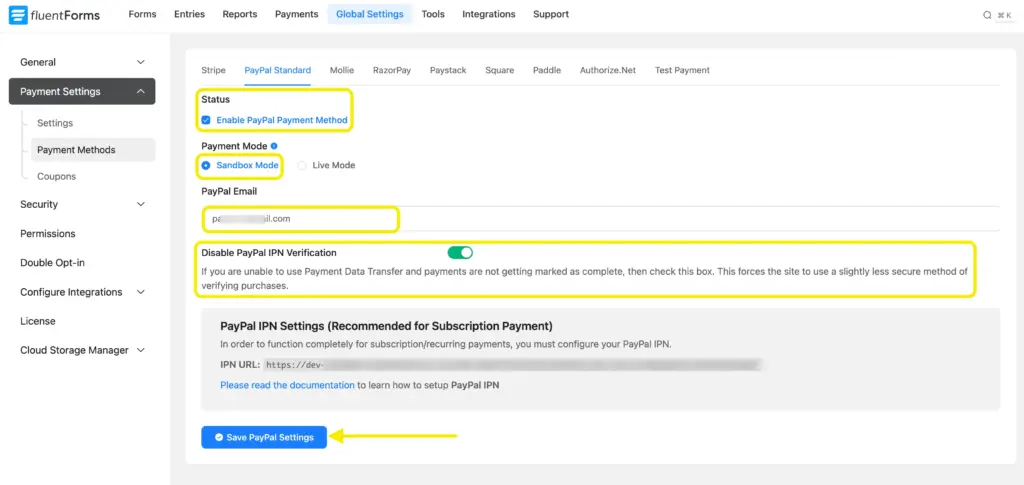Select Global Settings in the top navigation
This screenshot has height=485, width=1024.
[370, 14]
